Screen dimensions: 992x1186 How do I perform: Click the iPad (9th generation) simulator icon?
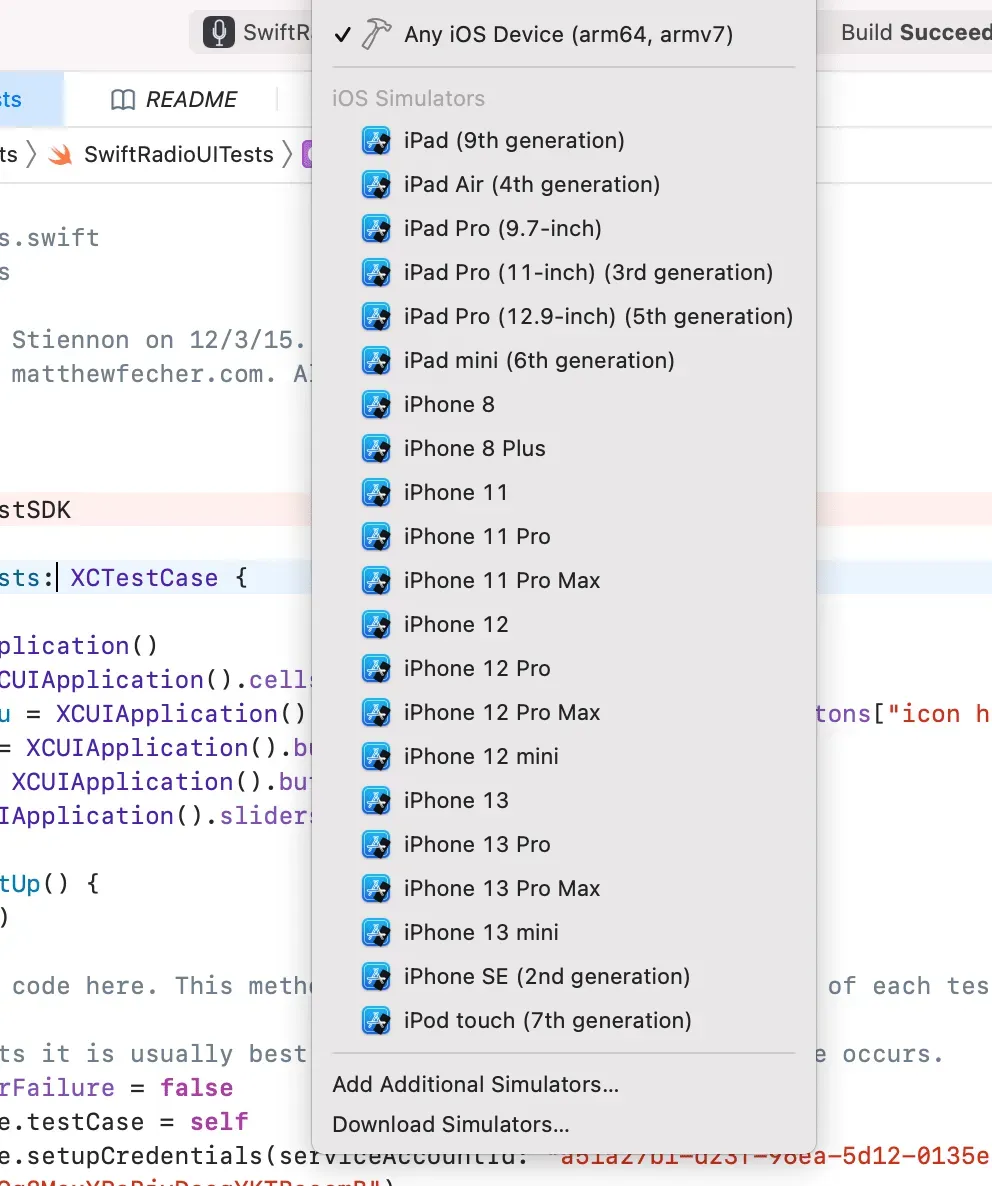pos(377,141)
